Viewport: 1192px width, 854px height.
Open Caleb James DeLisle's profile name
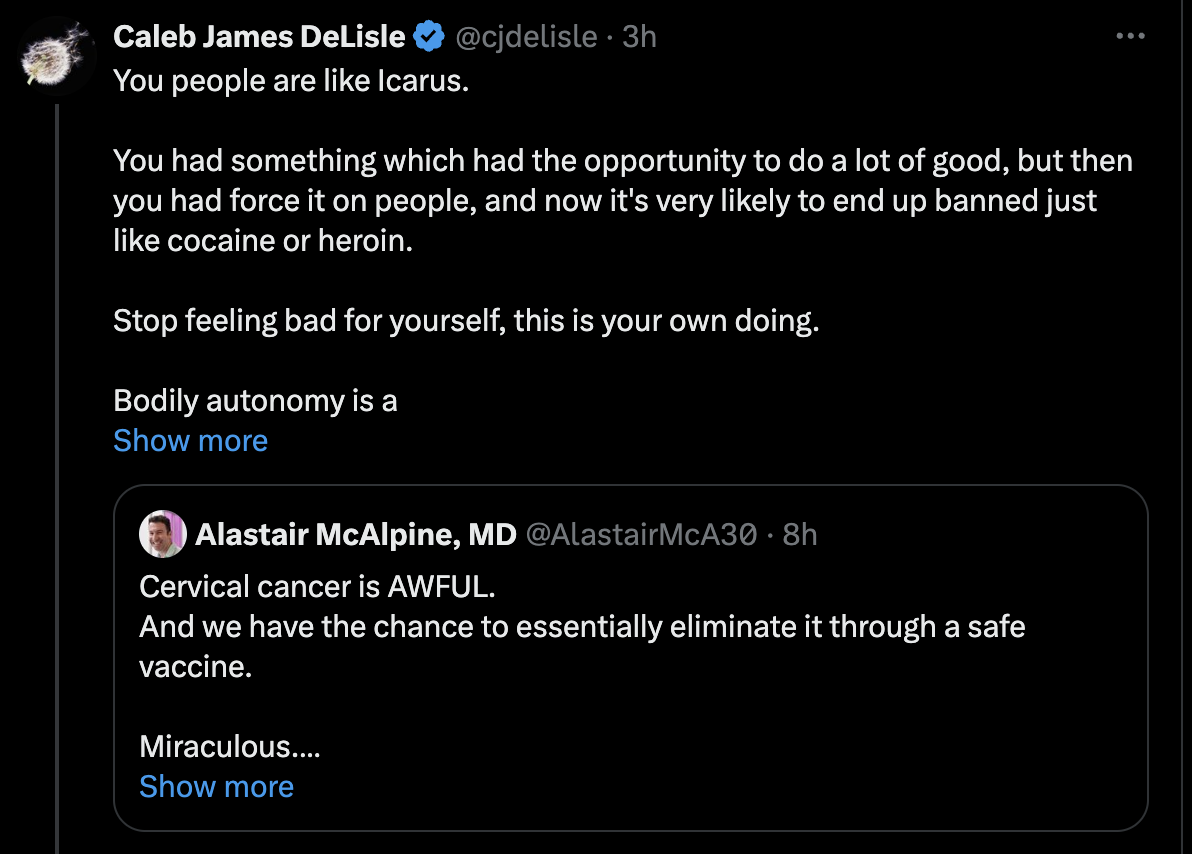pos(260,37)
